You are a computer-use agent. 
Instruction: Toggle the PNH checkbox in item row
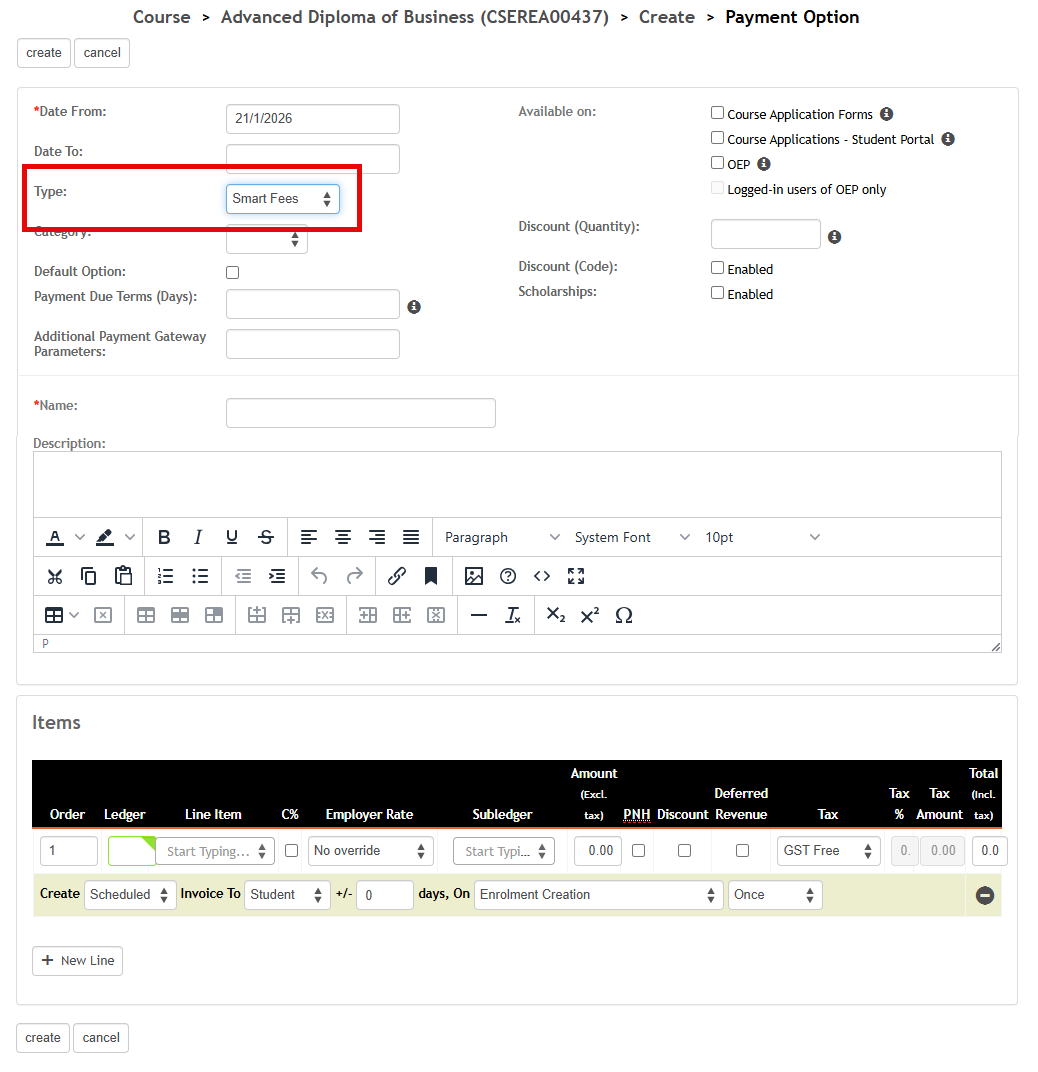coord(639,851)
